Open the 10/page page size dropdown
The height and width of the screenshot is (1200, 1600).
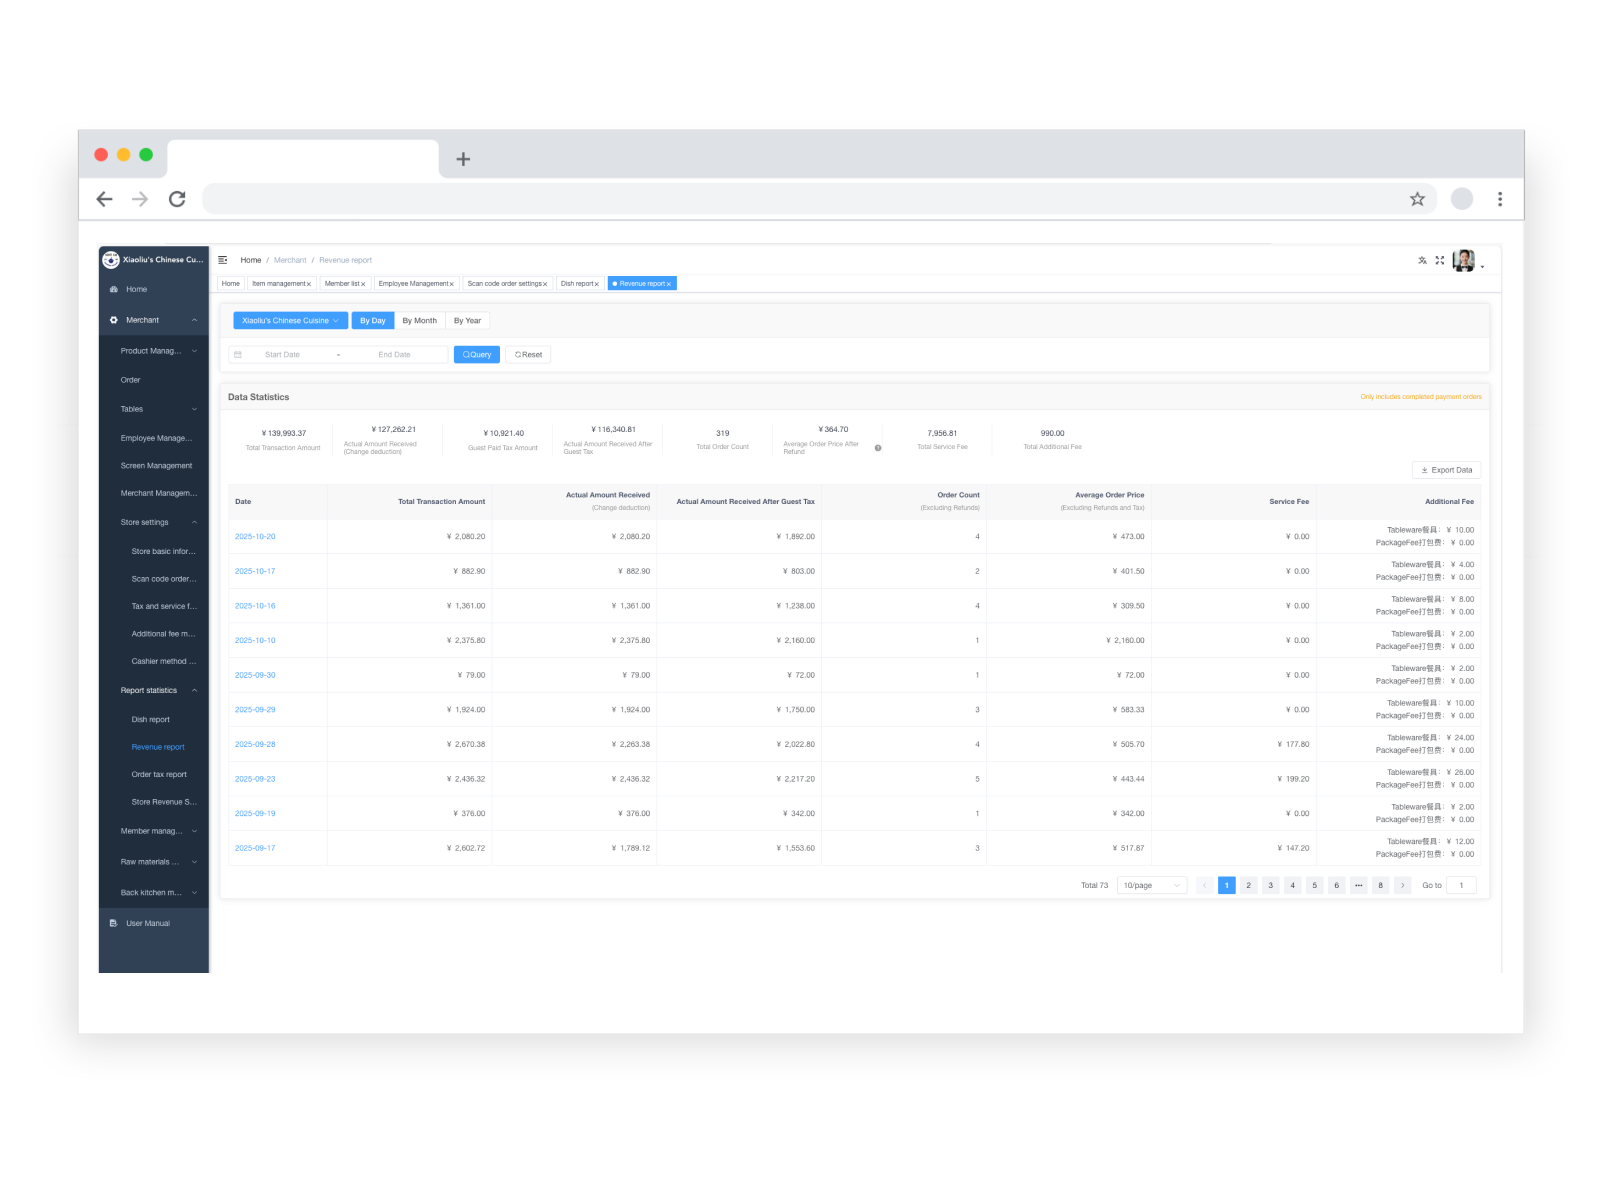(x=1150, y=885)
